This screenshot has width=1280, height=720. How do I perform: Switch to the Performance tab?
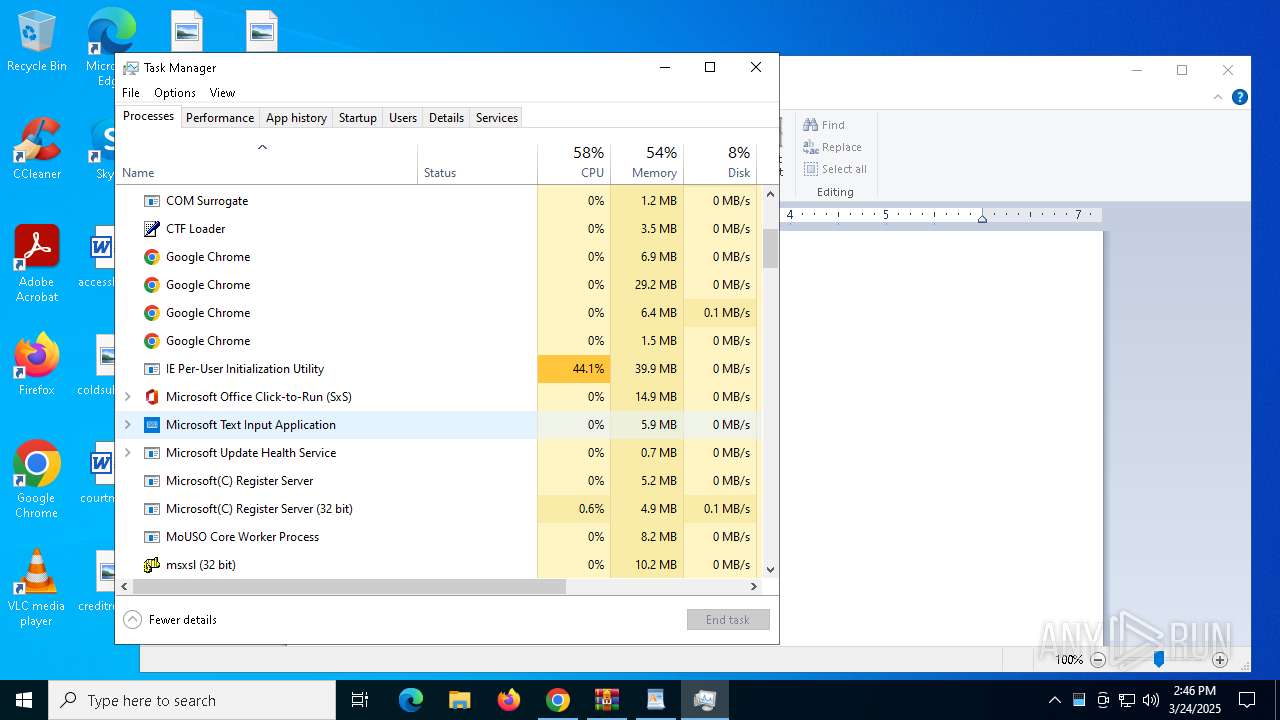(x=220, y=118)
